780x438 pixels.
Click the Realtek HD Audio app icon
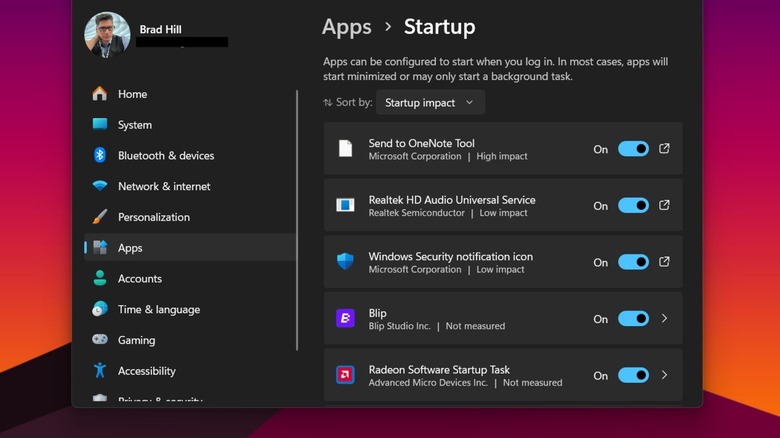345,205
